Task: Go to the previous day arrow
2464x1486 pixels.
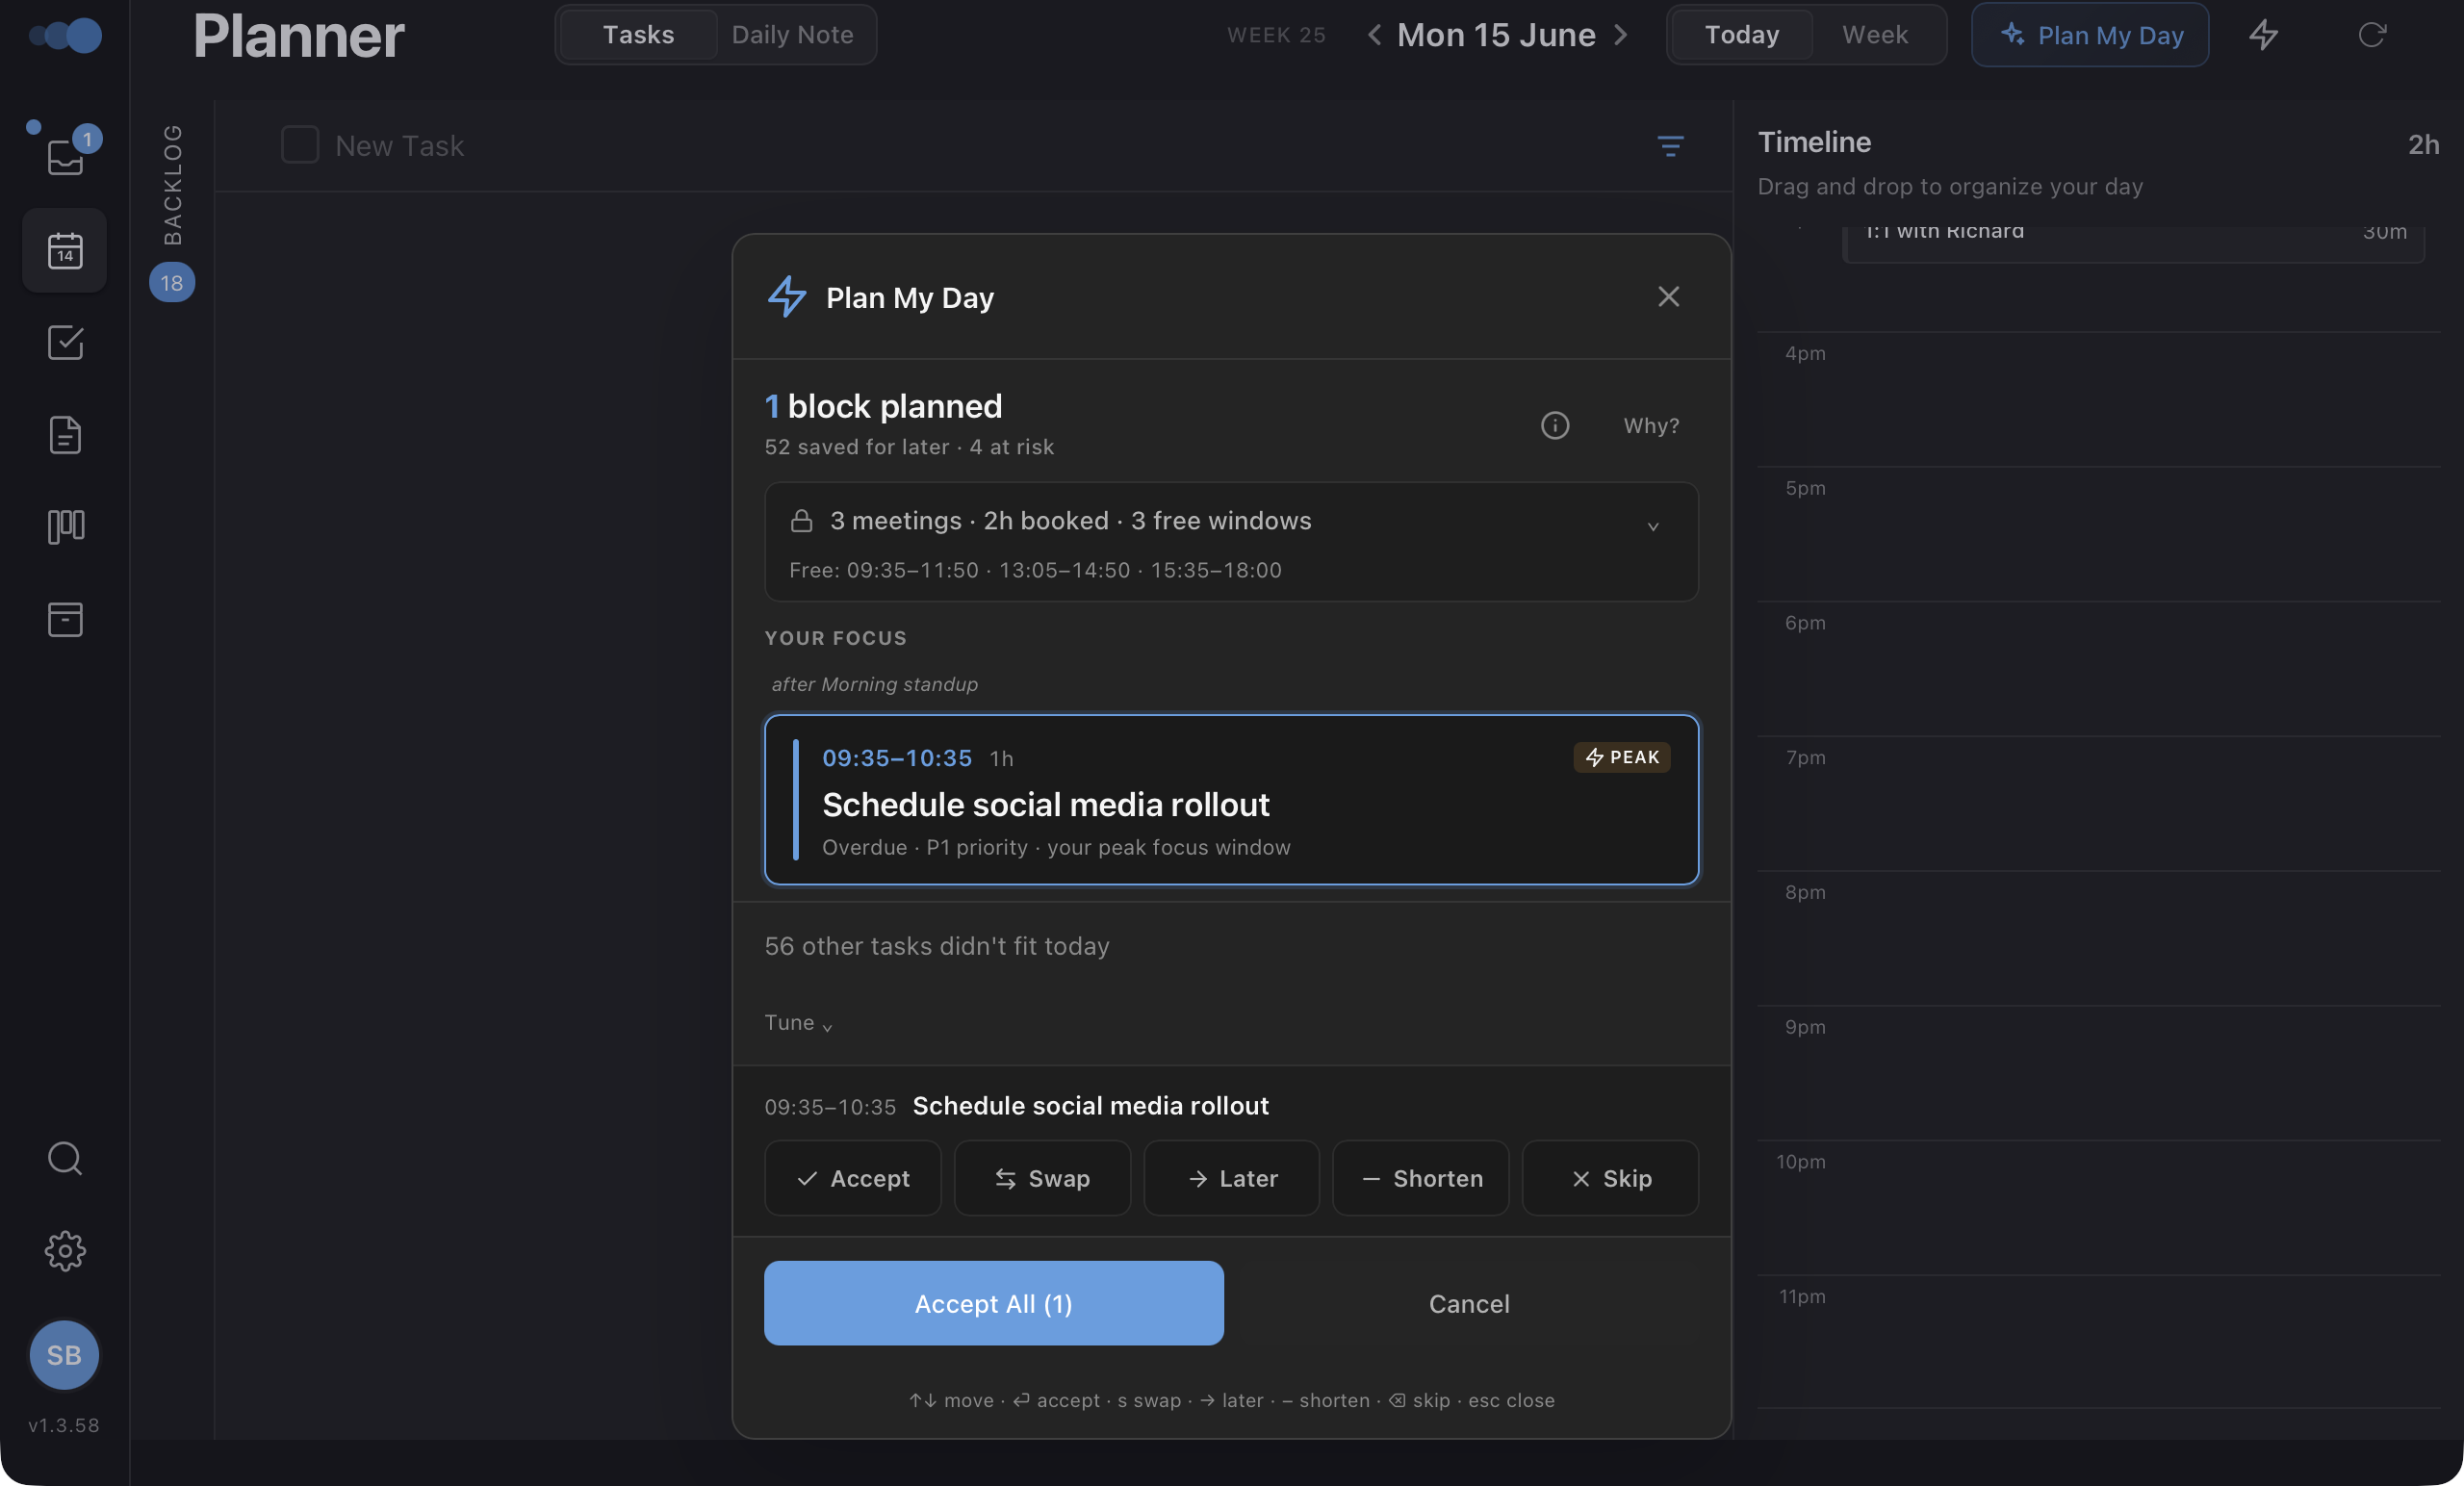Action: [1374, 35]
